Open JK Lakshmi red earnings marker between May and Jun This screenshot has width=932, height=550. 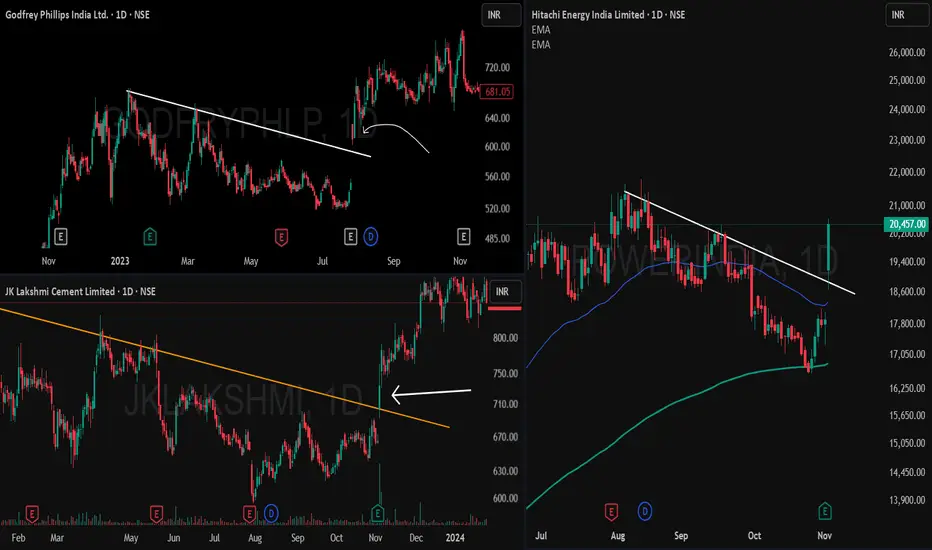156,513
